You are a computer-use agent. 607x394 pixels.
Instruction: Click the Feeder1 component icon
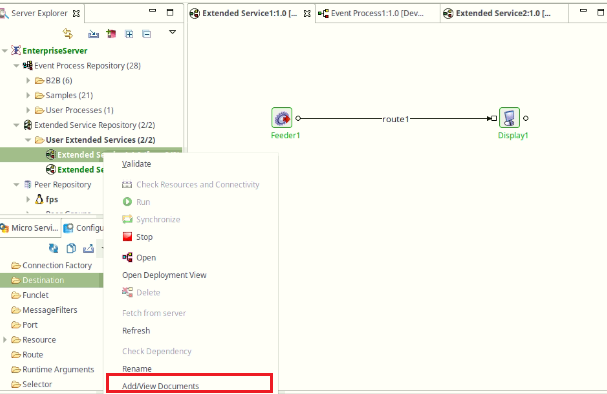point(281,118)
